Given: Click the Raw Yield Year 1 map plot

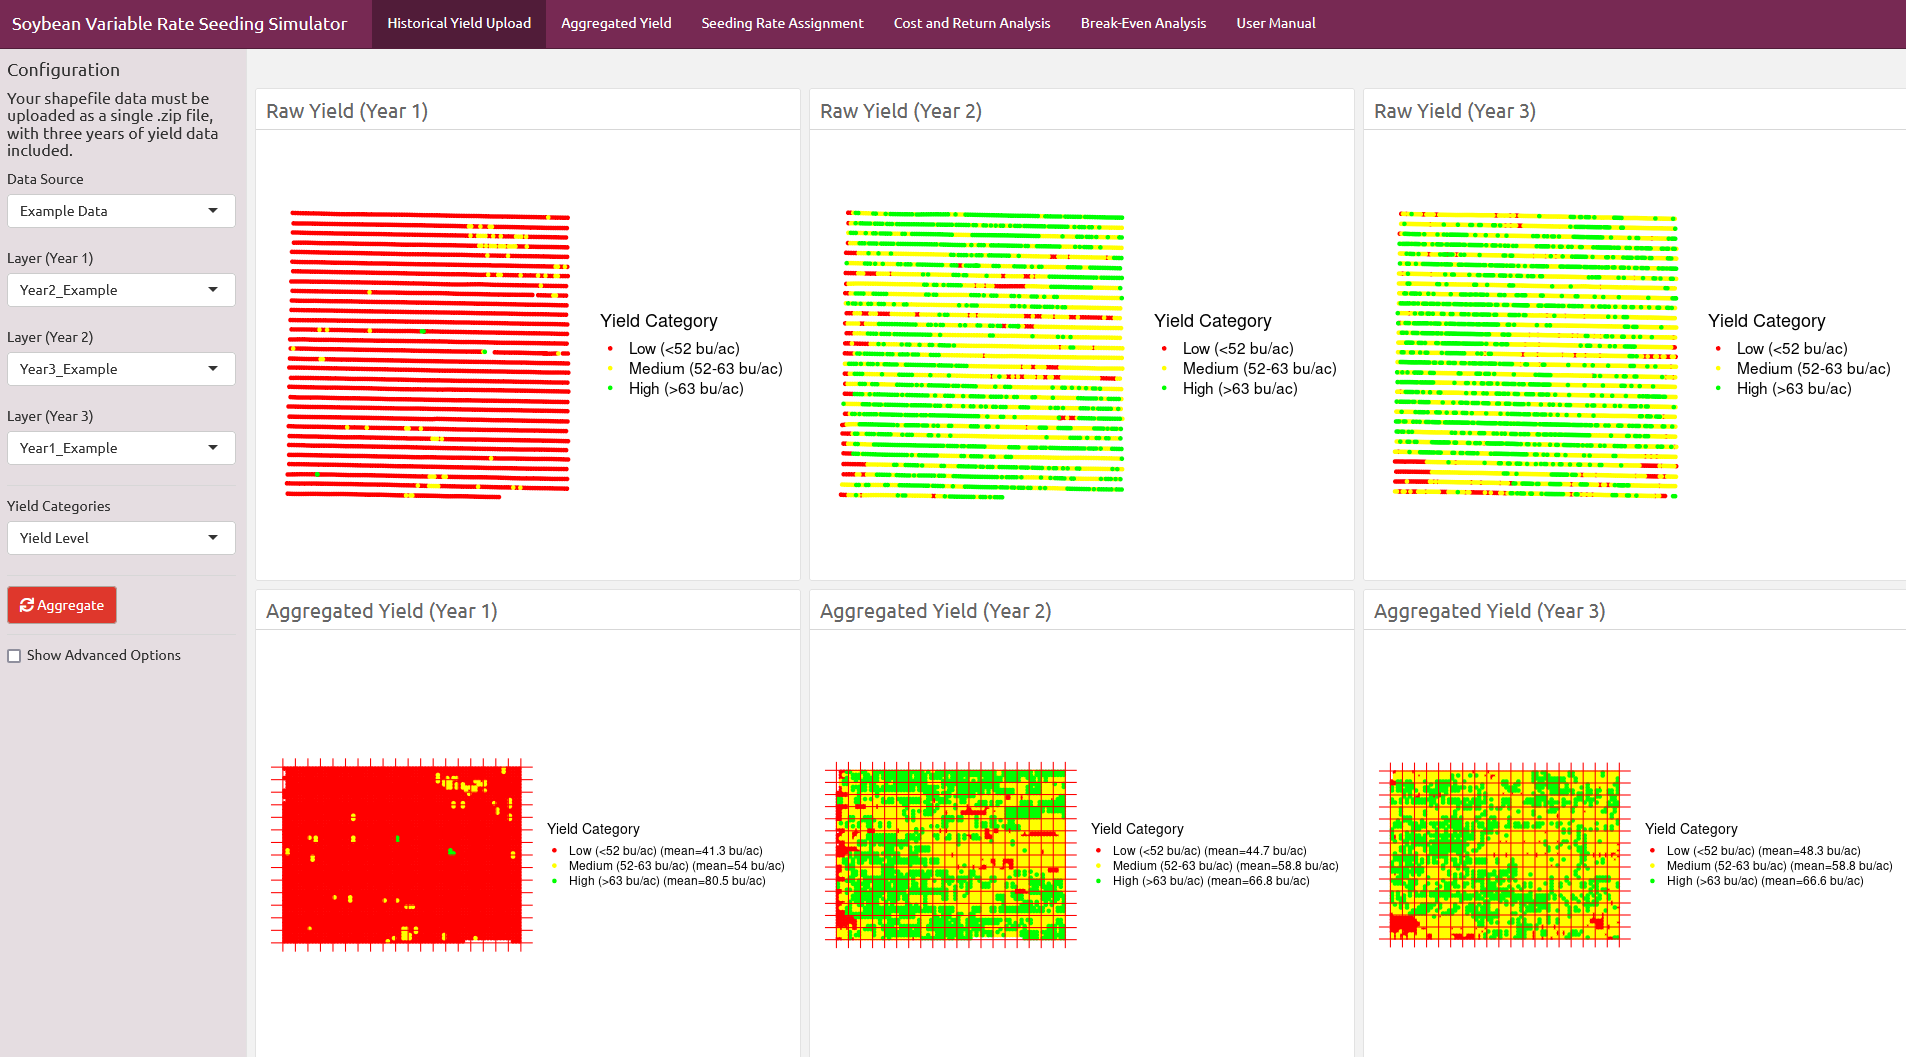Looking at the screenshot, I should click(x=428, y=354).
